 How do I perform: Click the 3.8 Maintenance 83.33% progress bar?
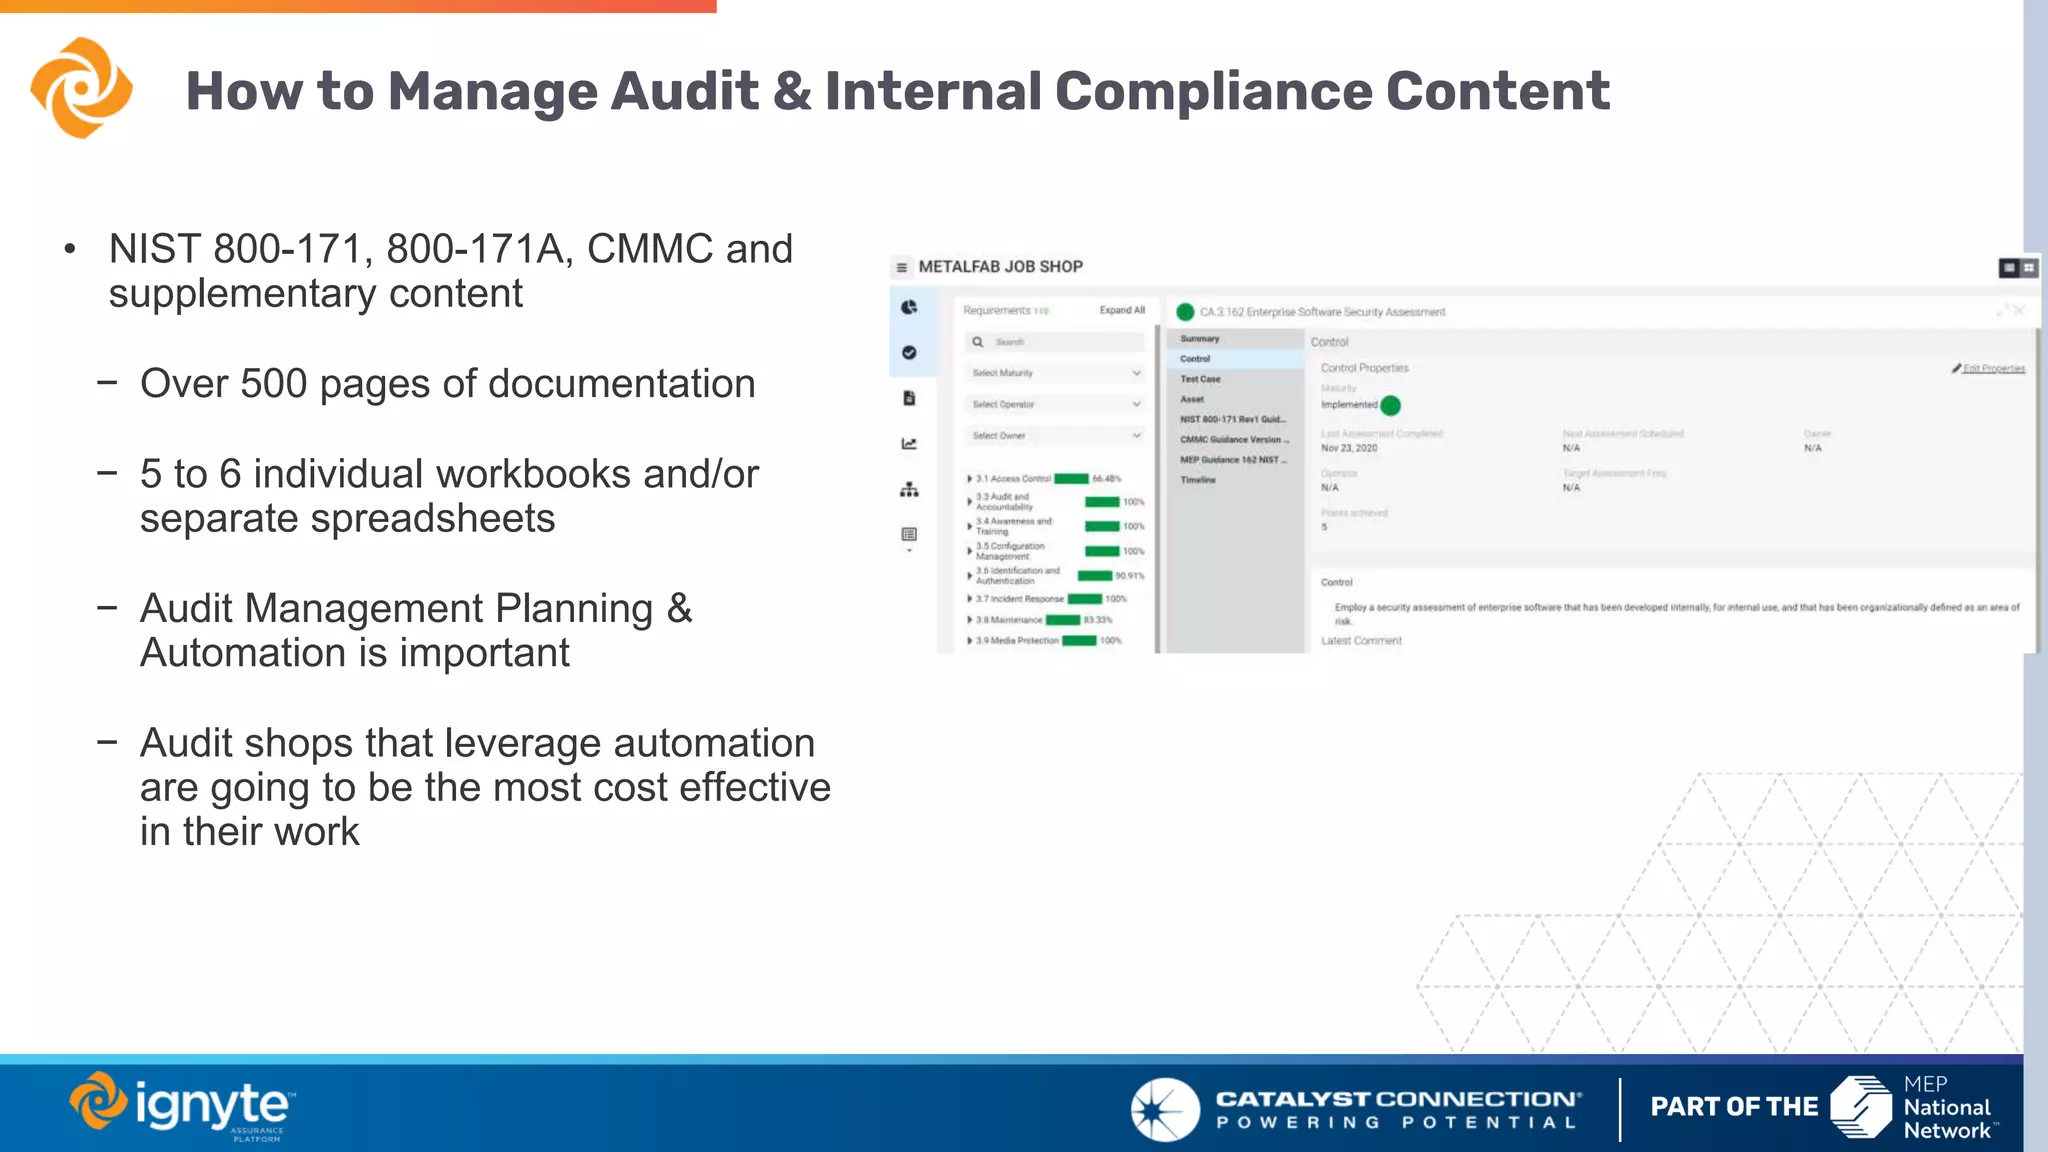(x=1063, y=620)
